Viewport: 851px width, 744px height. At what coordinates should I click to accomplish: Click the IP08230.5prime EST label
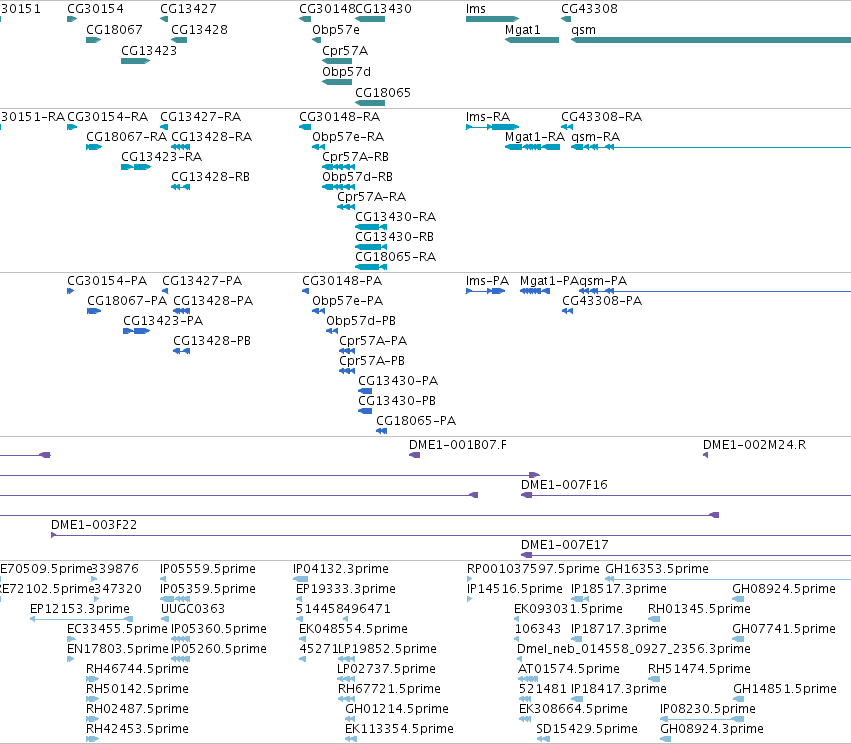(708, 709)
